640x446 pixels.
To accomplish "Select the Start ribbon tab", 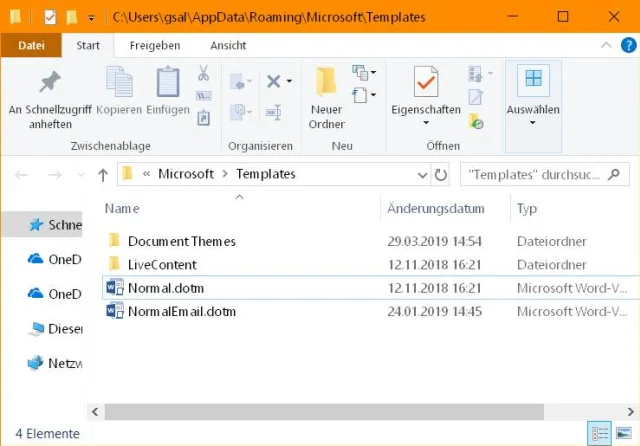I will (x=88, y=45).
